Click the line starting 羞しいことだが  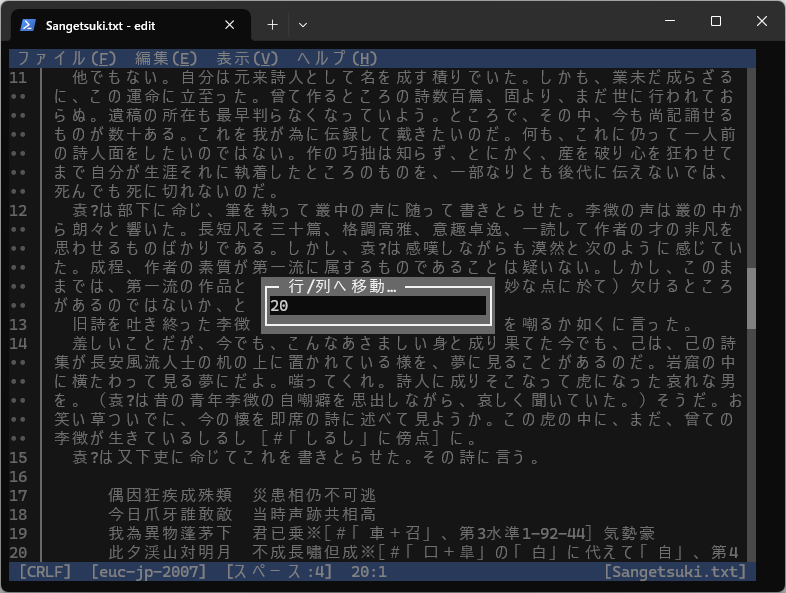pos(404,344)
